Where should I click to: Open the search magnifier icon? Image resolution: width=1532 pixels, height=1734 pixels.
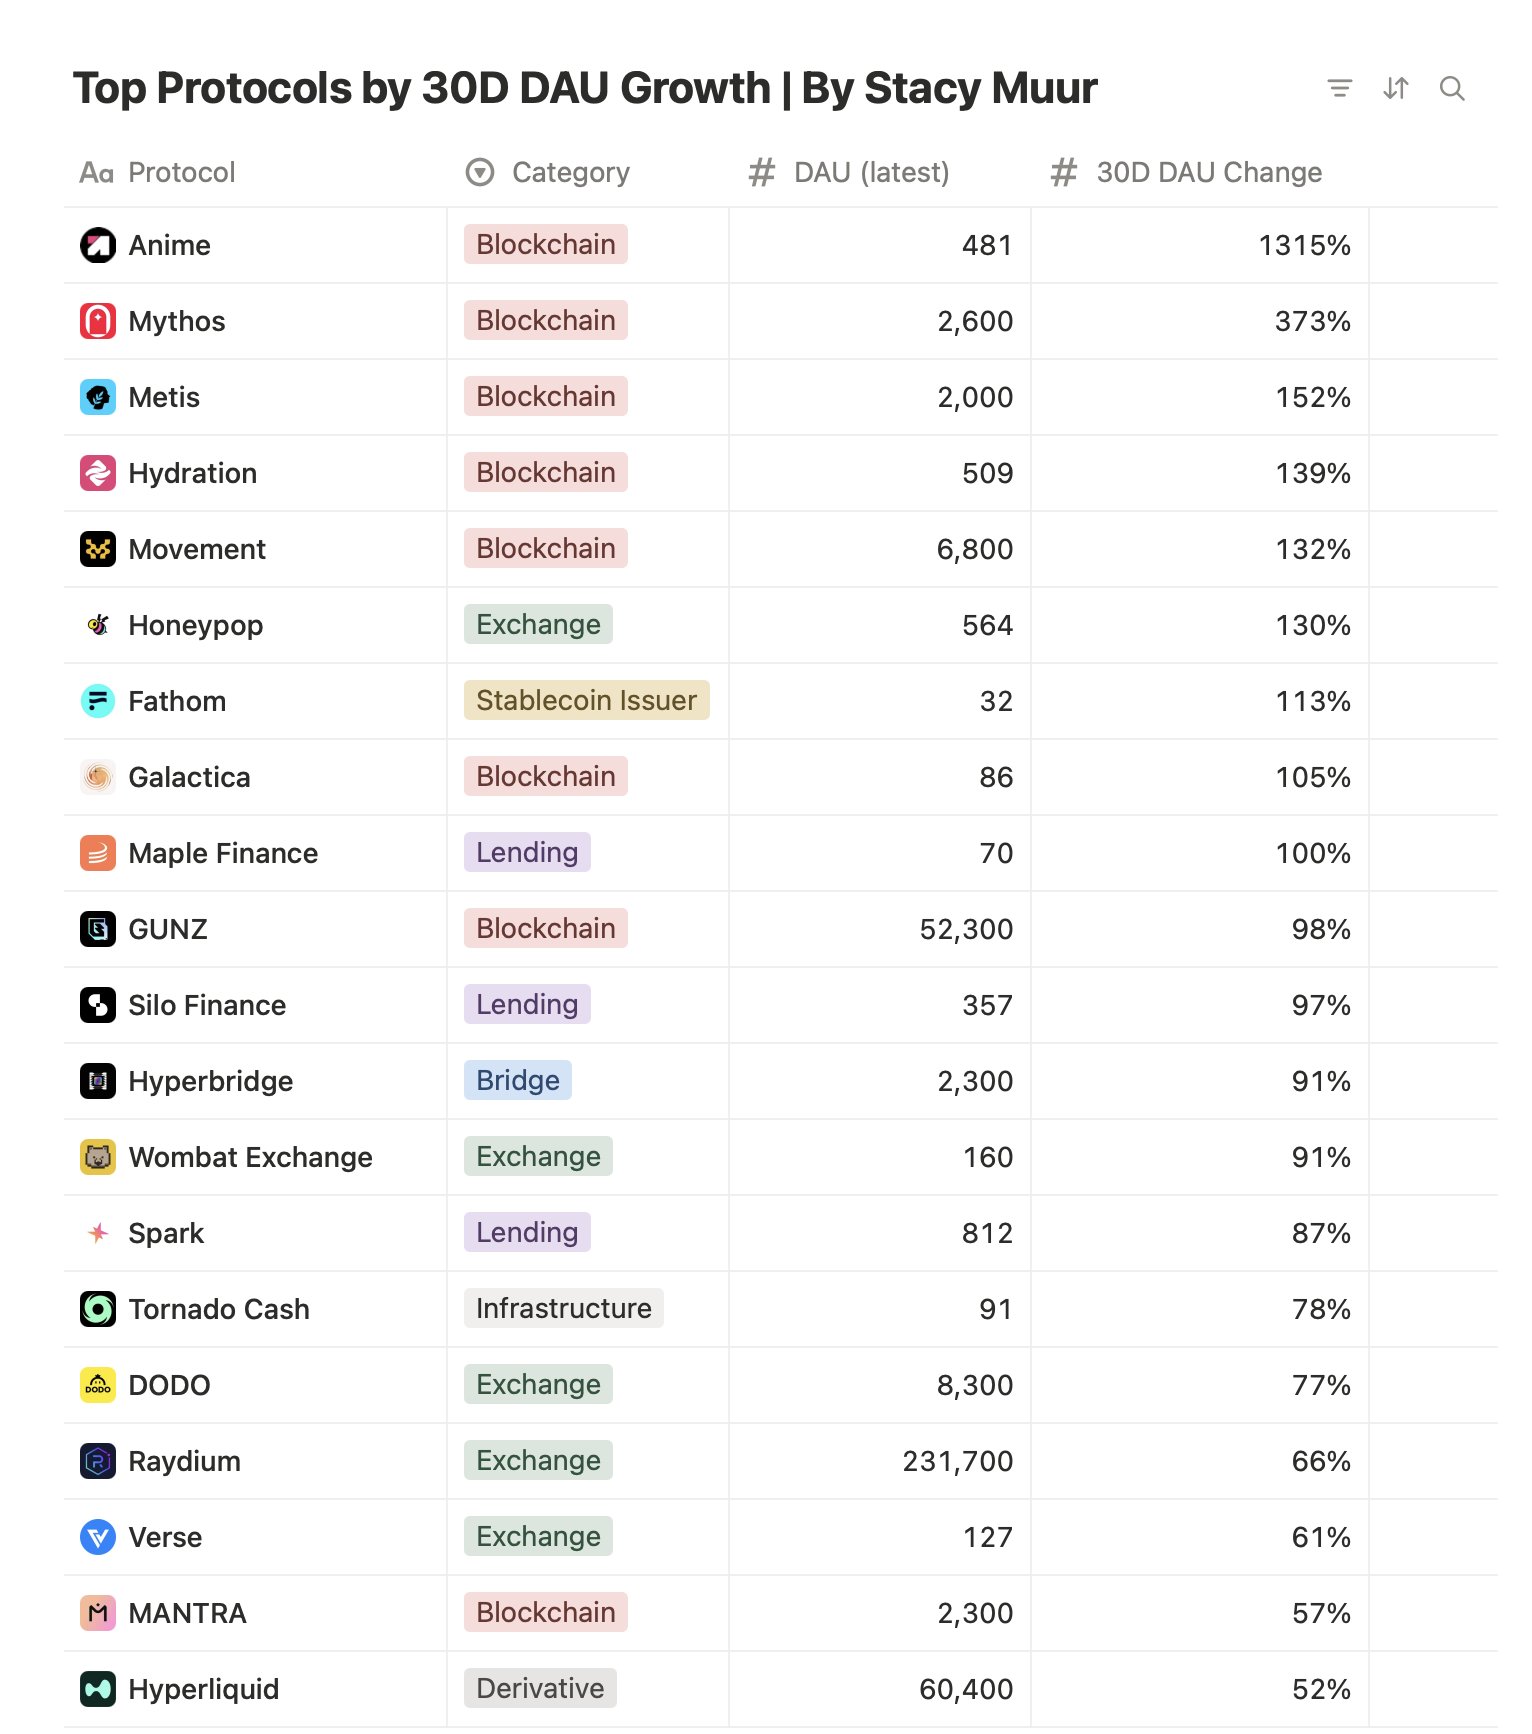(x=1452, y=89)
